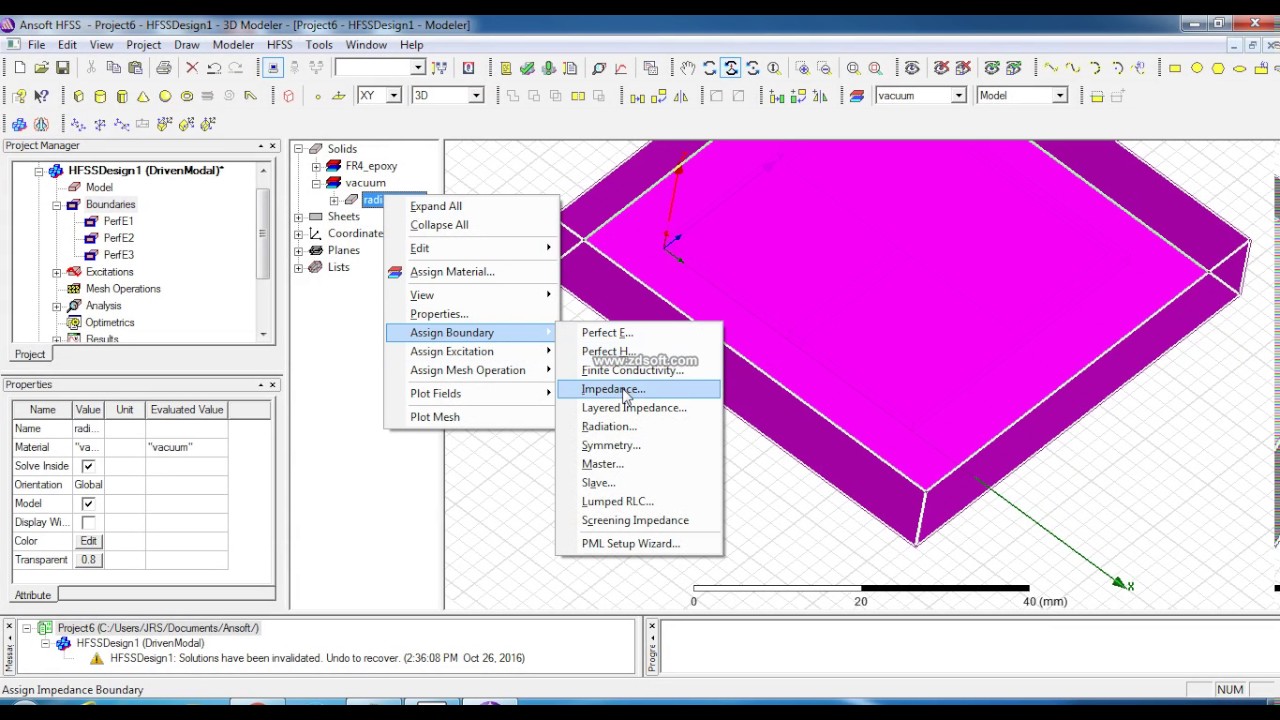Click the New project icon

point(20,68)
